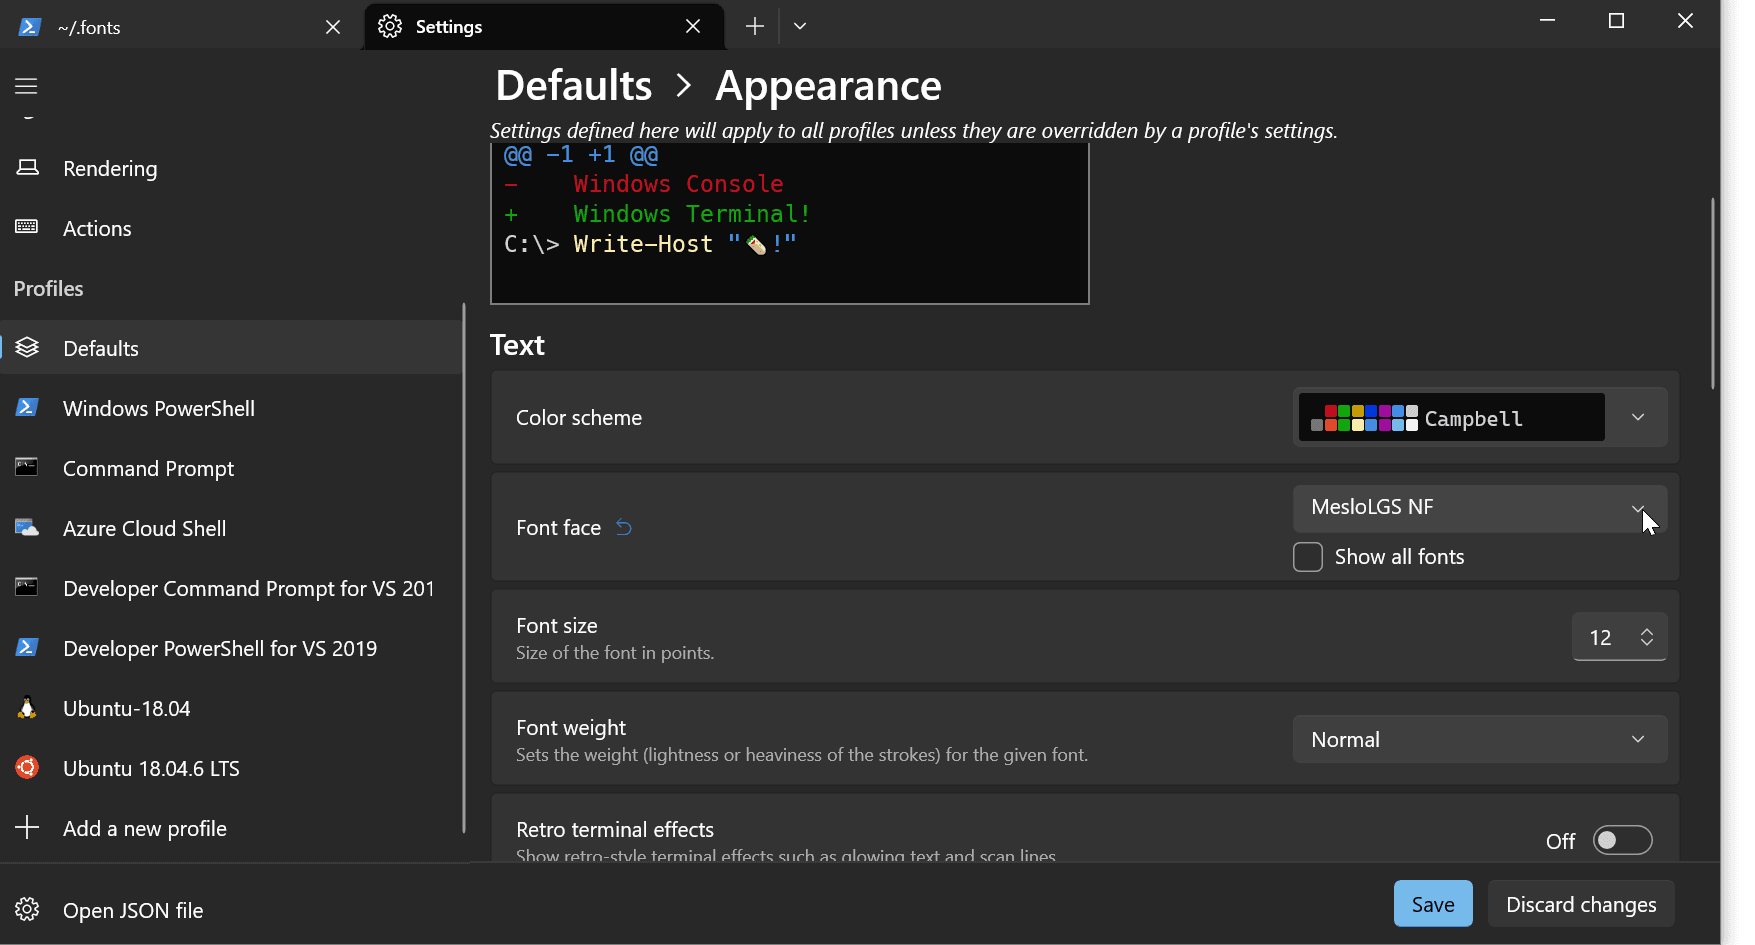
Task: Discard changes to settings
Action: pyautogui.click(x=1581, y=903)
